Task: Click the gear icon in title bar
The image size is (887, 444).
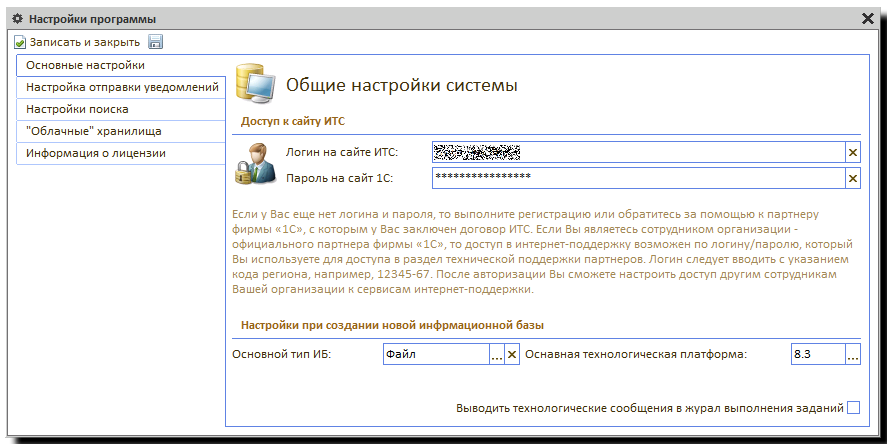Action: tap(16, 19)
